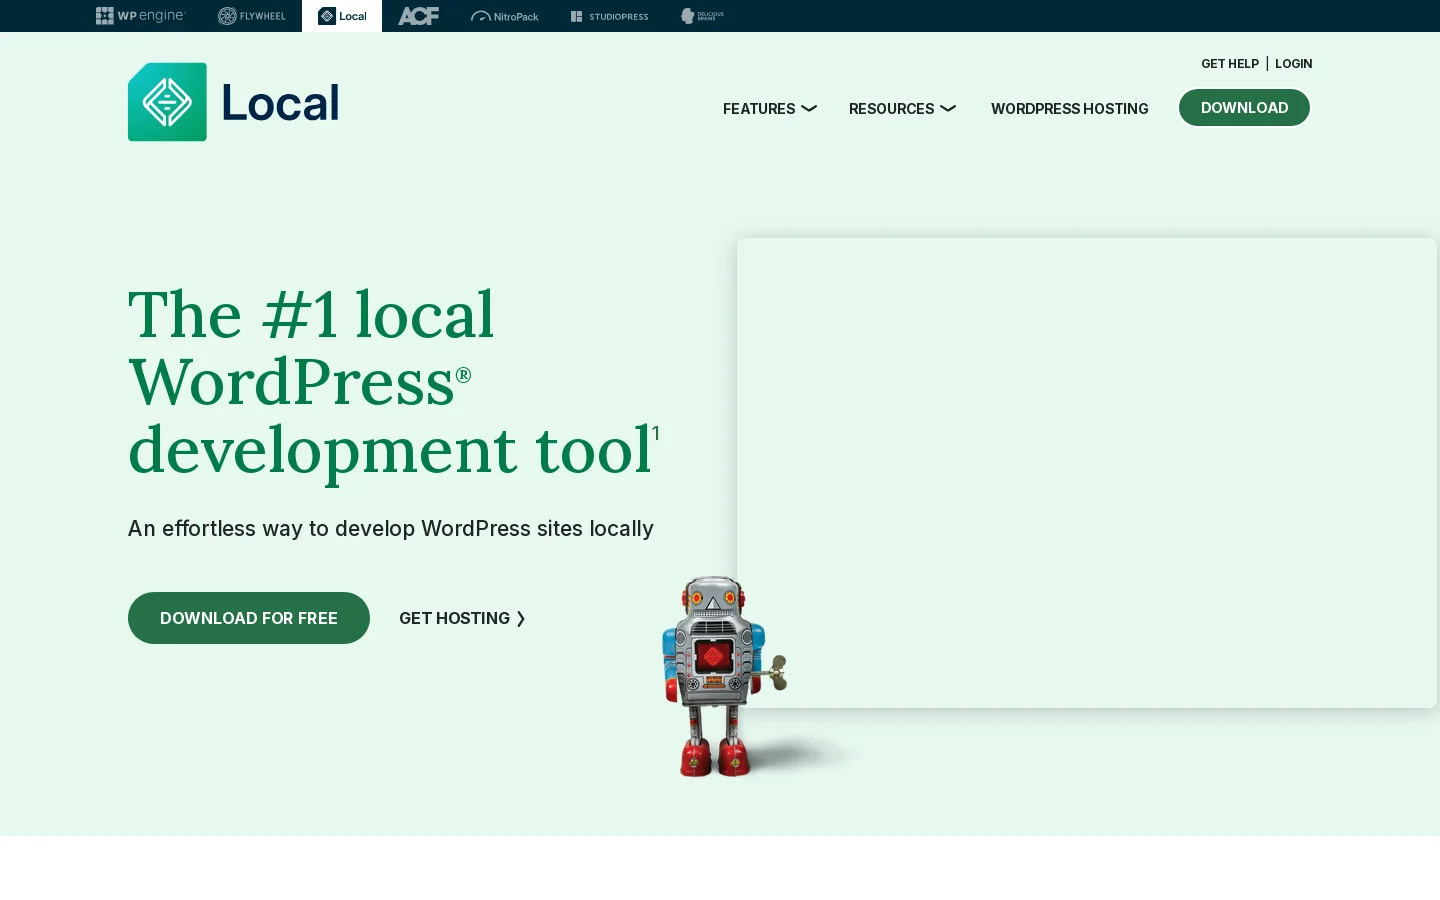Open the Delicious Brains brand link

[702, 16]
